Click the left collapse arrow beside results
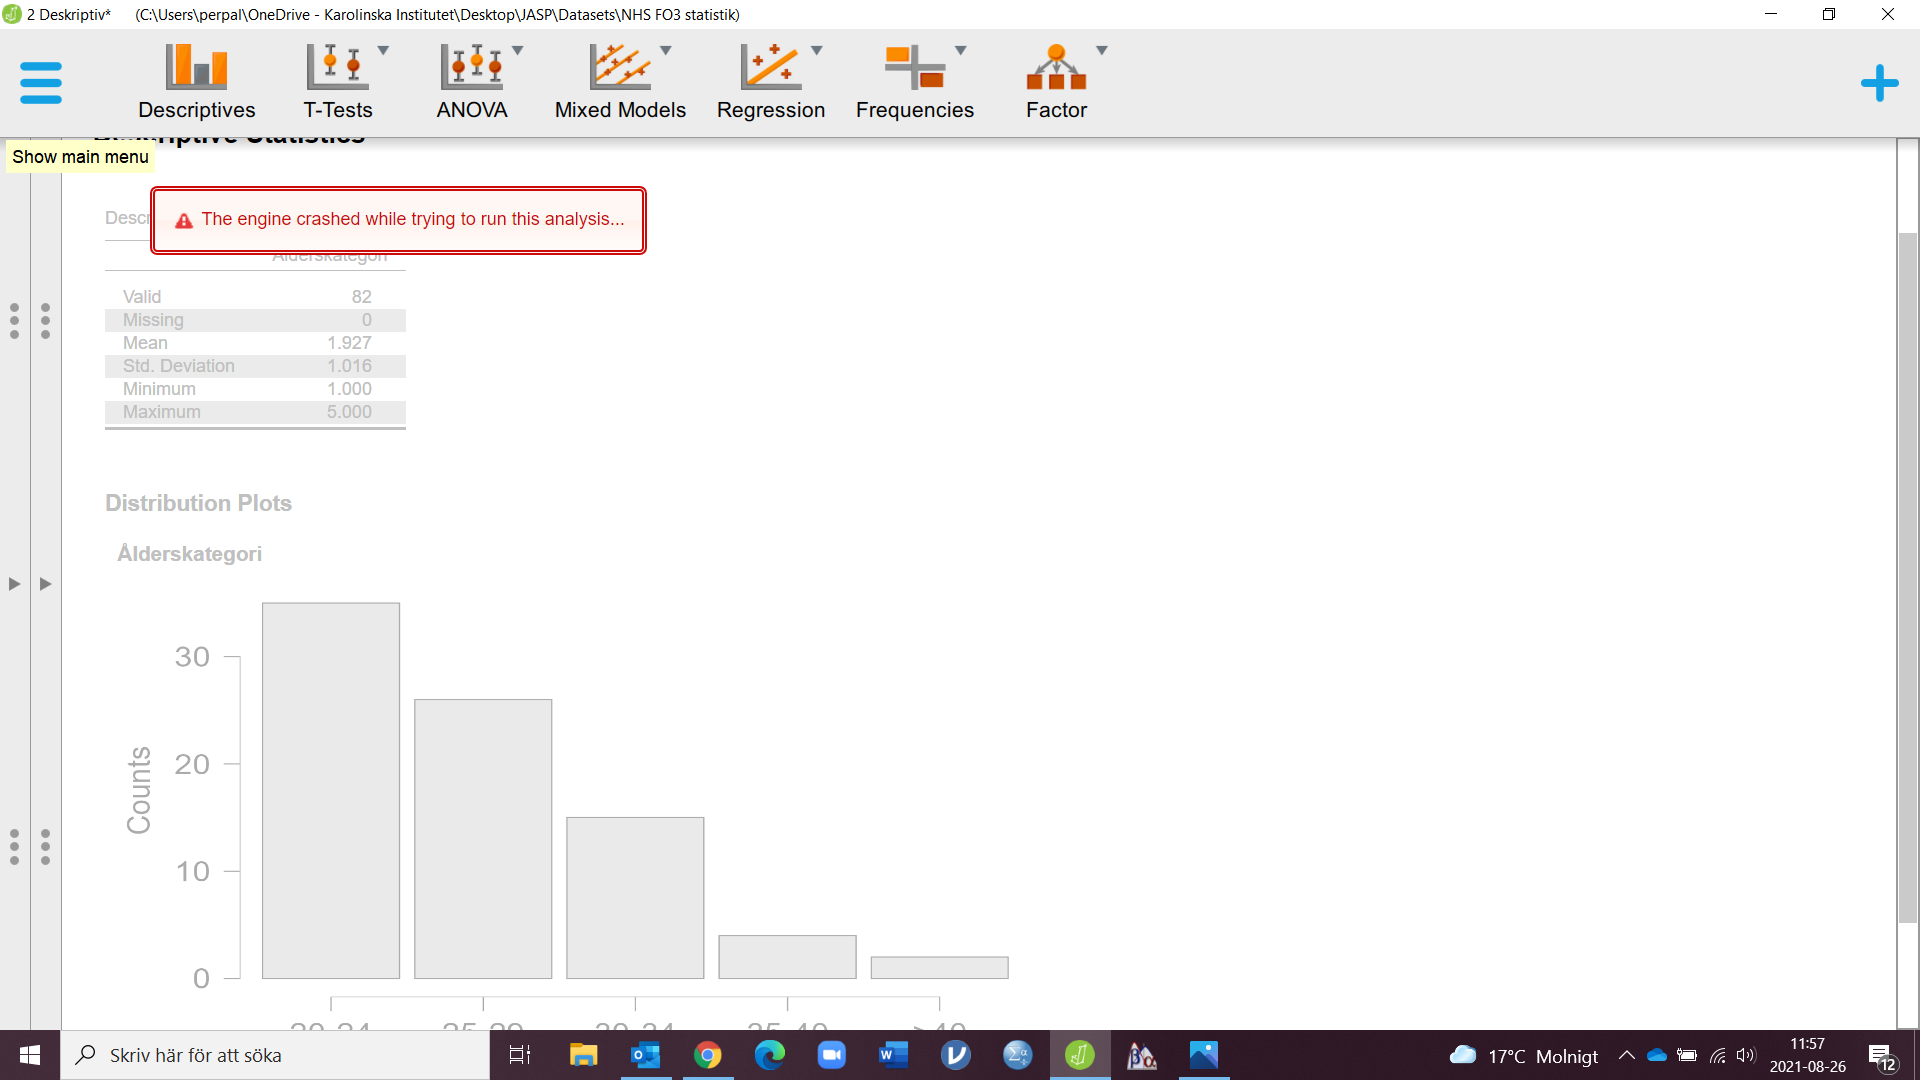 click(14, 584)
